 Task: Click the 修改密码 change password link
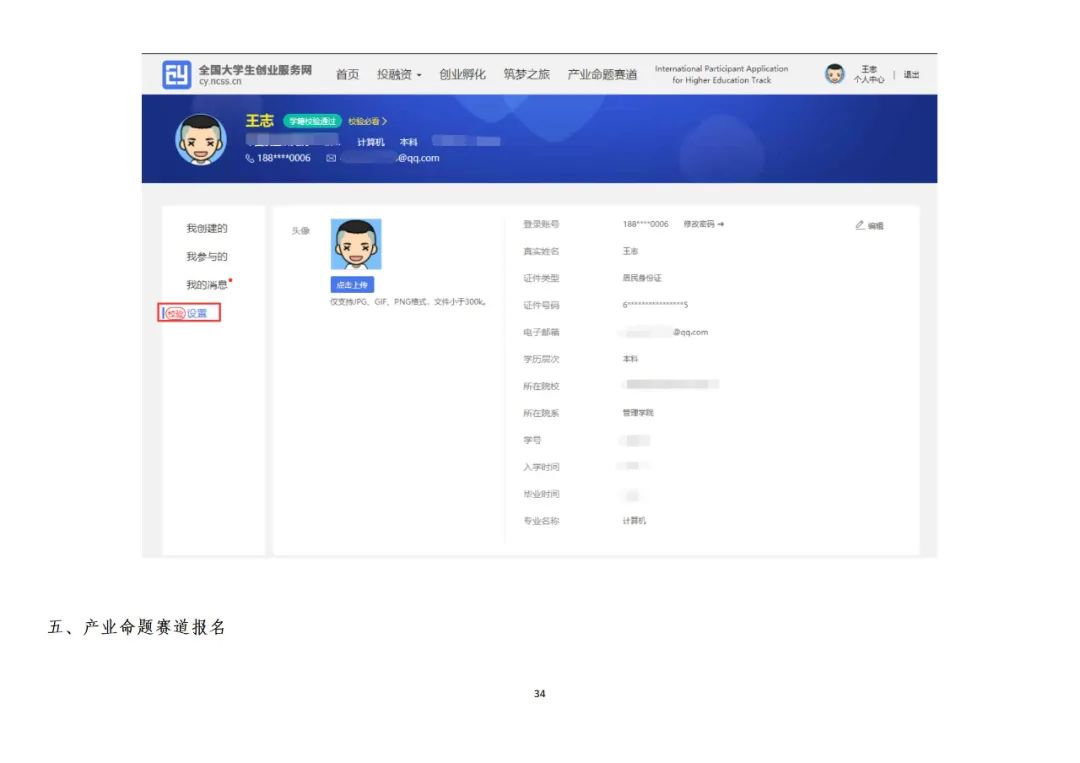pyautogui.click(x=703, y=224)
